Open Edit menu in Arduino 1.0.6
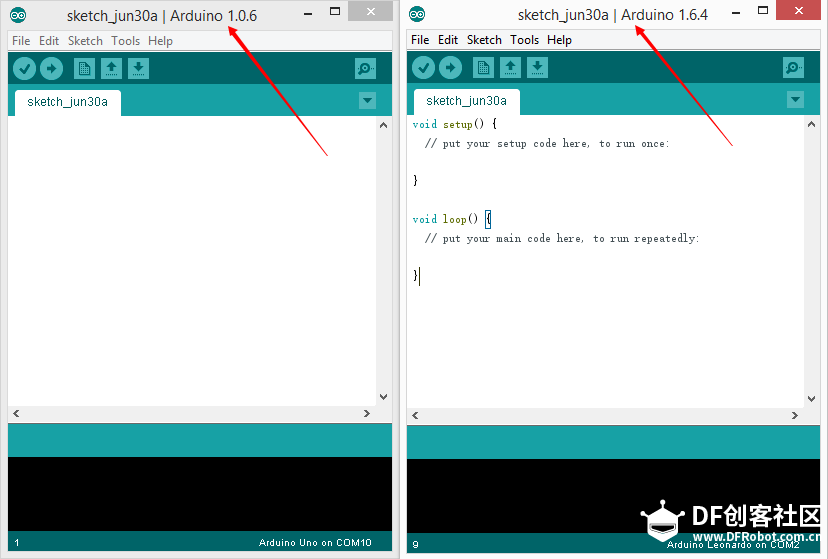 click(49, 41)
